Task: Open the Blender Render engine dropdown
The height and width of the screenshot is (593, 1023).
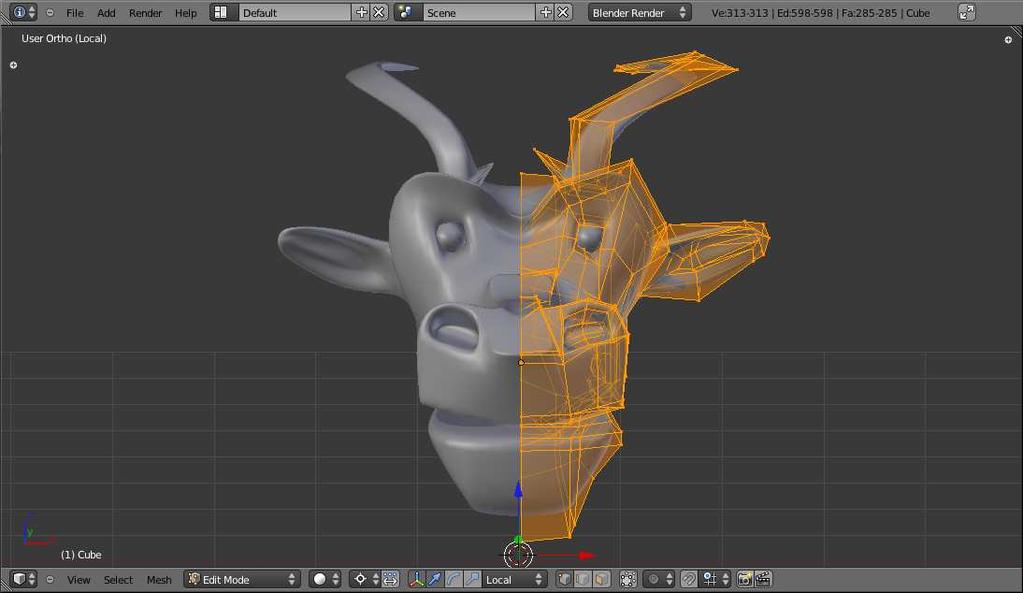Action: pyautogui.click(x=639, y=12)
